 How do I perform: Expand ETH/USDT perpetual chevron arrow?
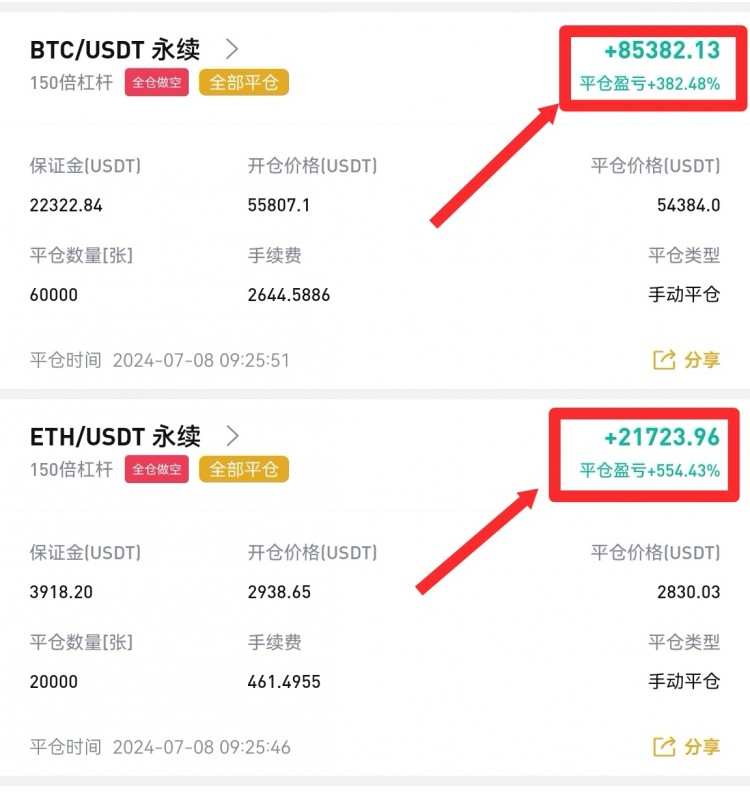click(x=232, y=436)
